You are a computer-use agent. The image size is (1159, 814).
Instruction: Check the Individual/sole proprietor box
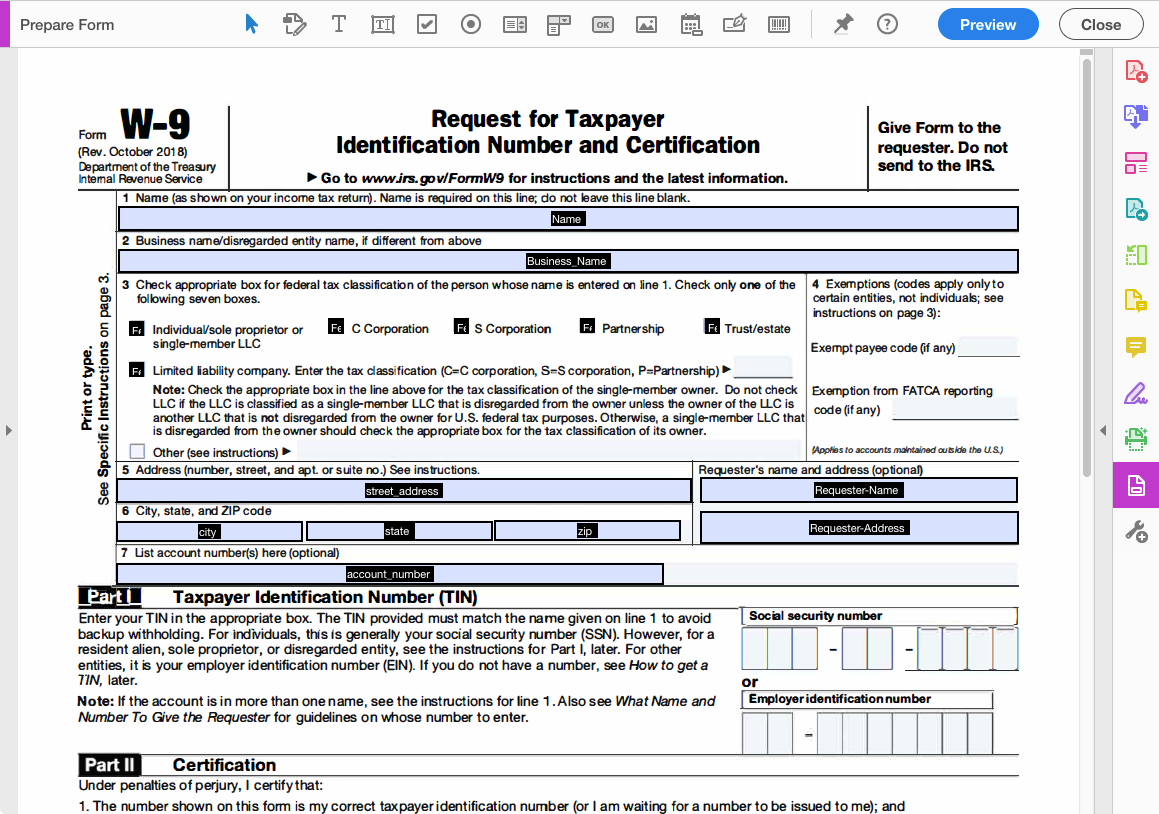pos(137,328)
